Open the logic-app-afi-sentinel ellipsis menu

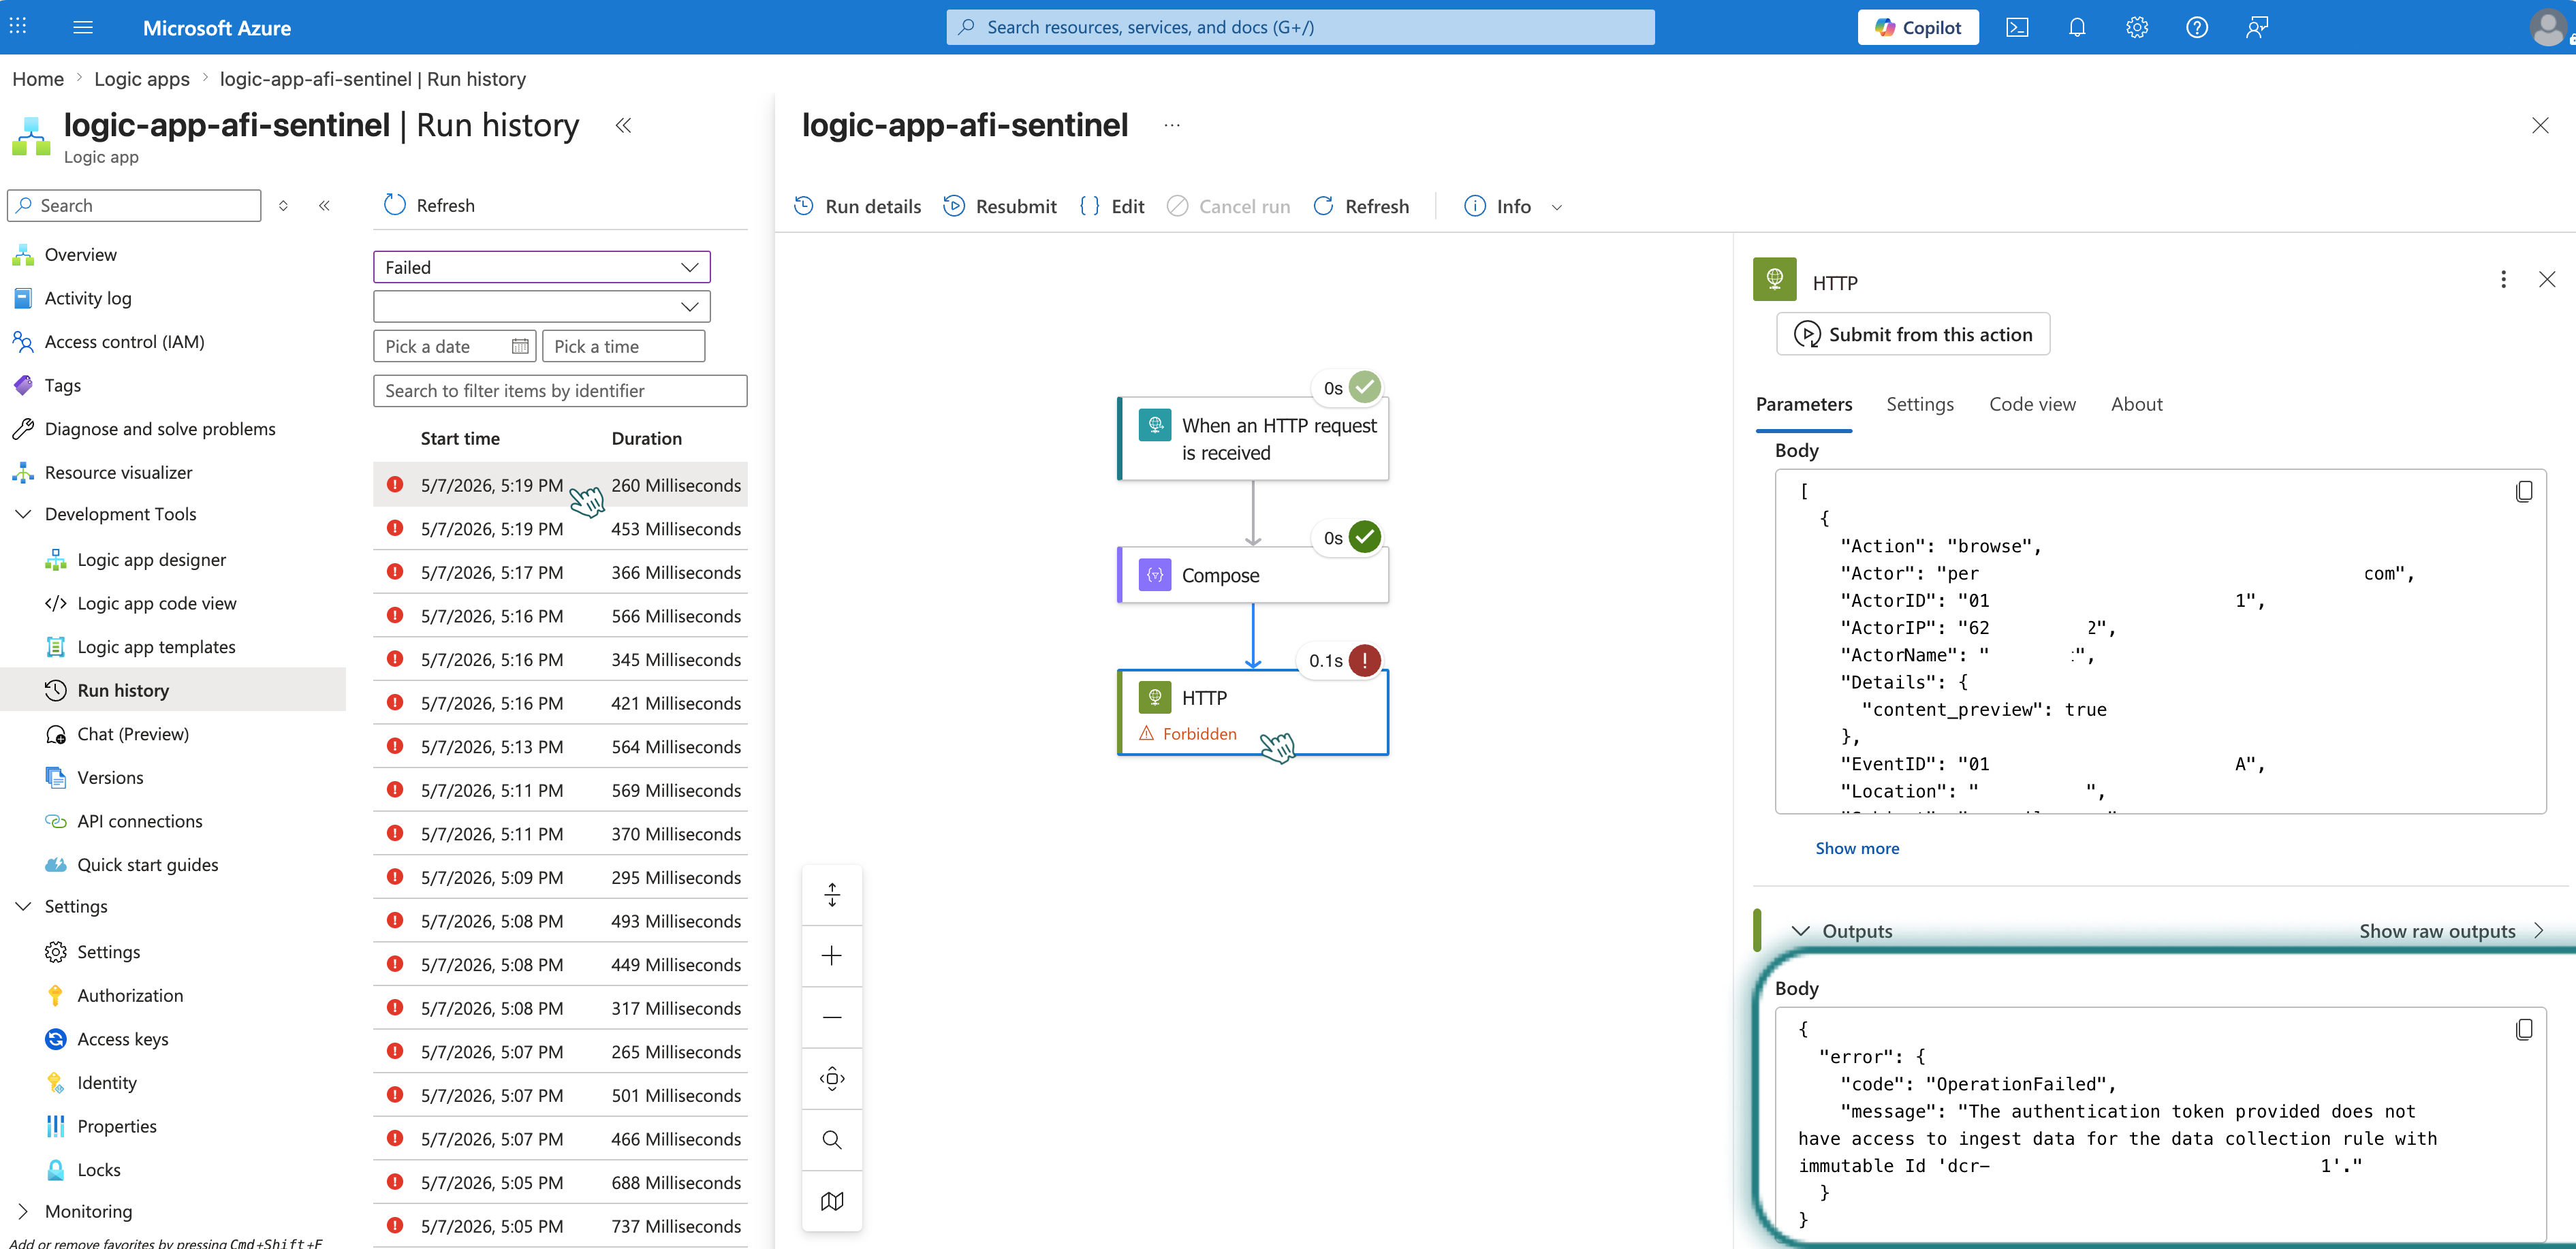coord(1172,125)
